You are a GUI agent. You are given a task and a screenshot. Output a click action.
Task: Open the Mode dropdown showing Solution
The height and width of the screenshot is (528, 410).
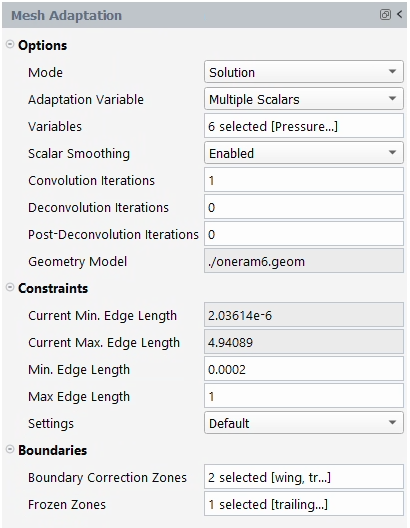point(304,72)
